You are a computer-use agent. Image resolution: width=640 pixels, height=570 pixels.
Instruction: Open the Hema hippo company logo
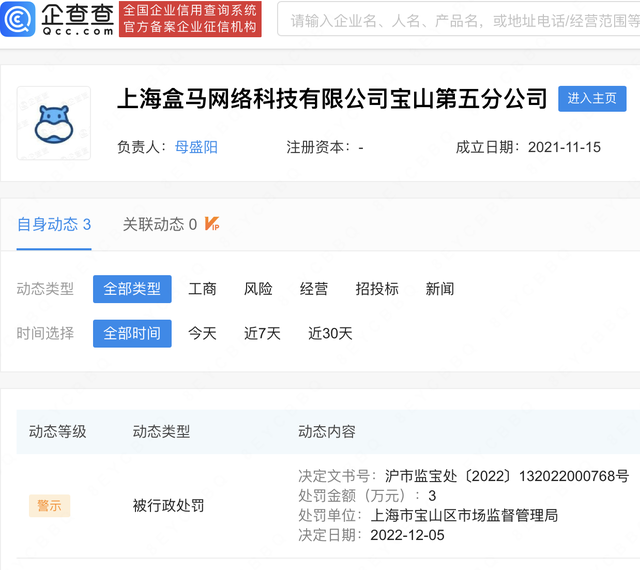[x=54, y=123]
